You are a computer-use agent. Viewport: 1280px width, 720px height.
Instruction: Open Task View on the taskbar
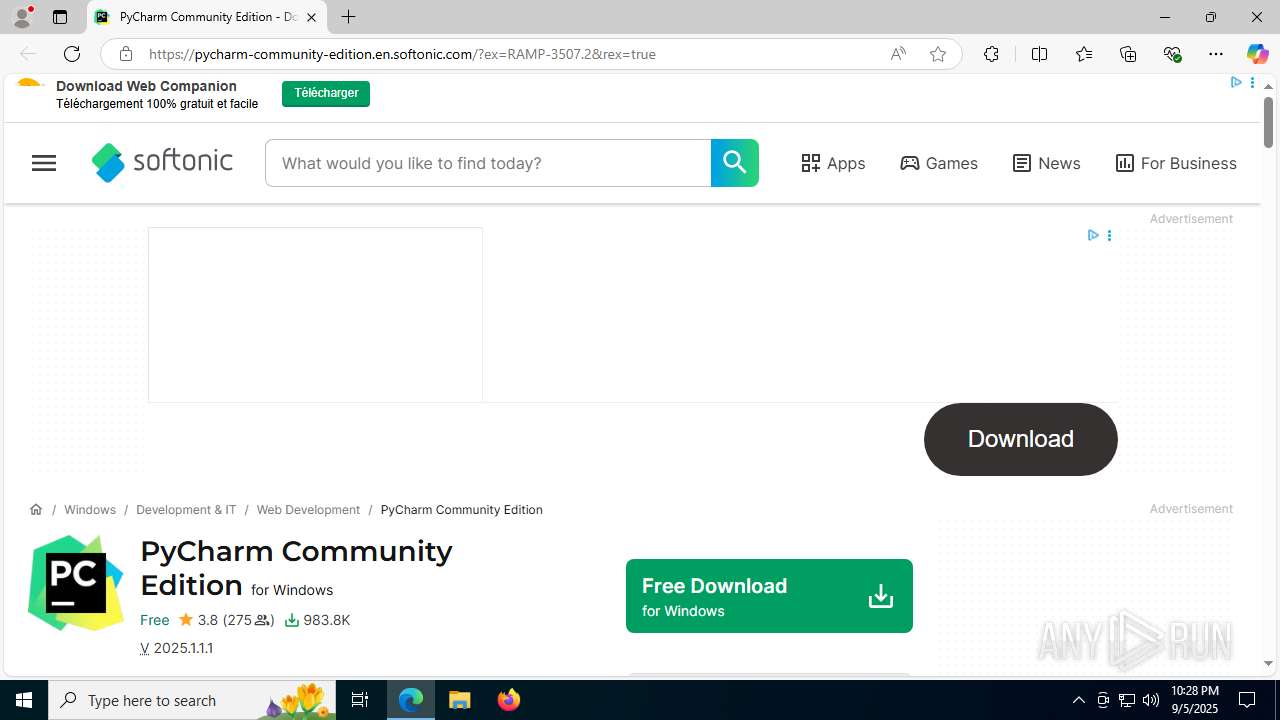[x=360, y=700]
